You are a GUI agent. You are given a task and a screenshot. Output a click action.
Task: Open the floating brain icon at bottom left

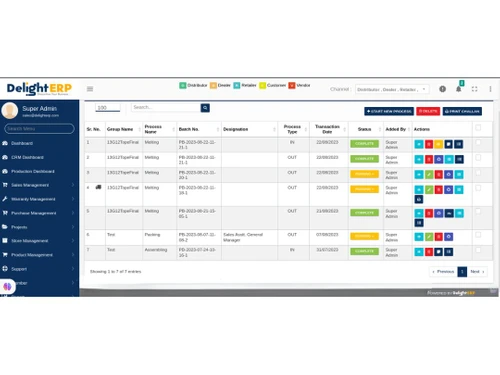[x=7, y=286]
